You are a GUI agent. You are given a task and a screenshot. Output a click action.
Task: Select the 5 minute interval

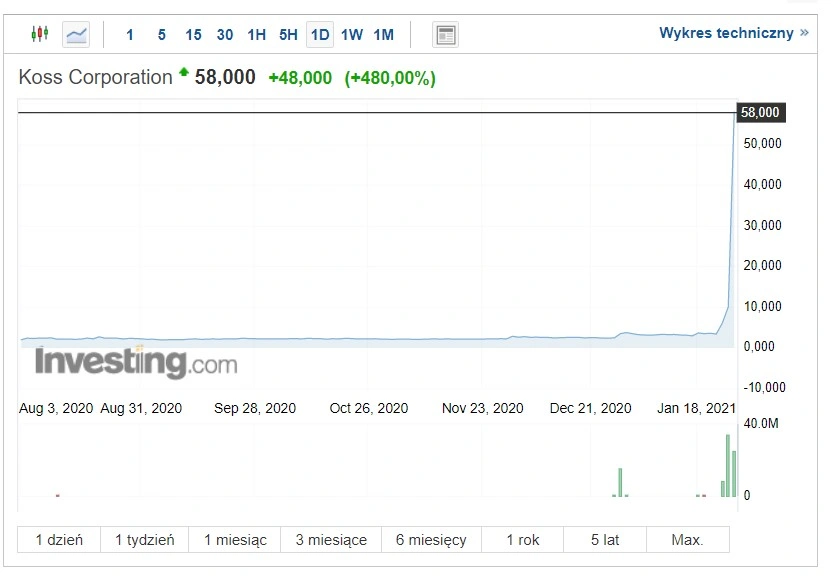coord(162,35)
